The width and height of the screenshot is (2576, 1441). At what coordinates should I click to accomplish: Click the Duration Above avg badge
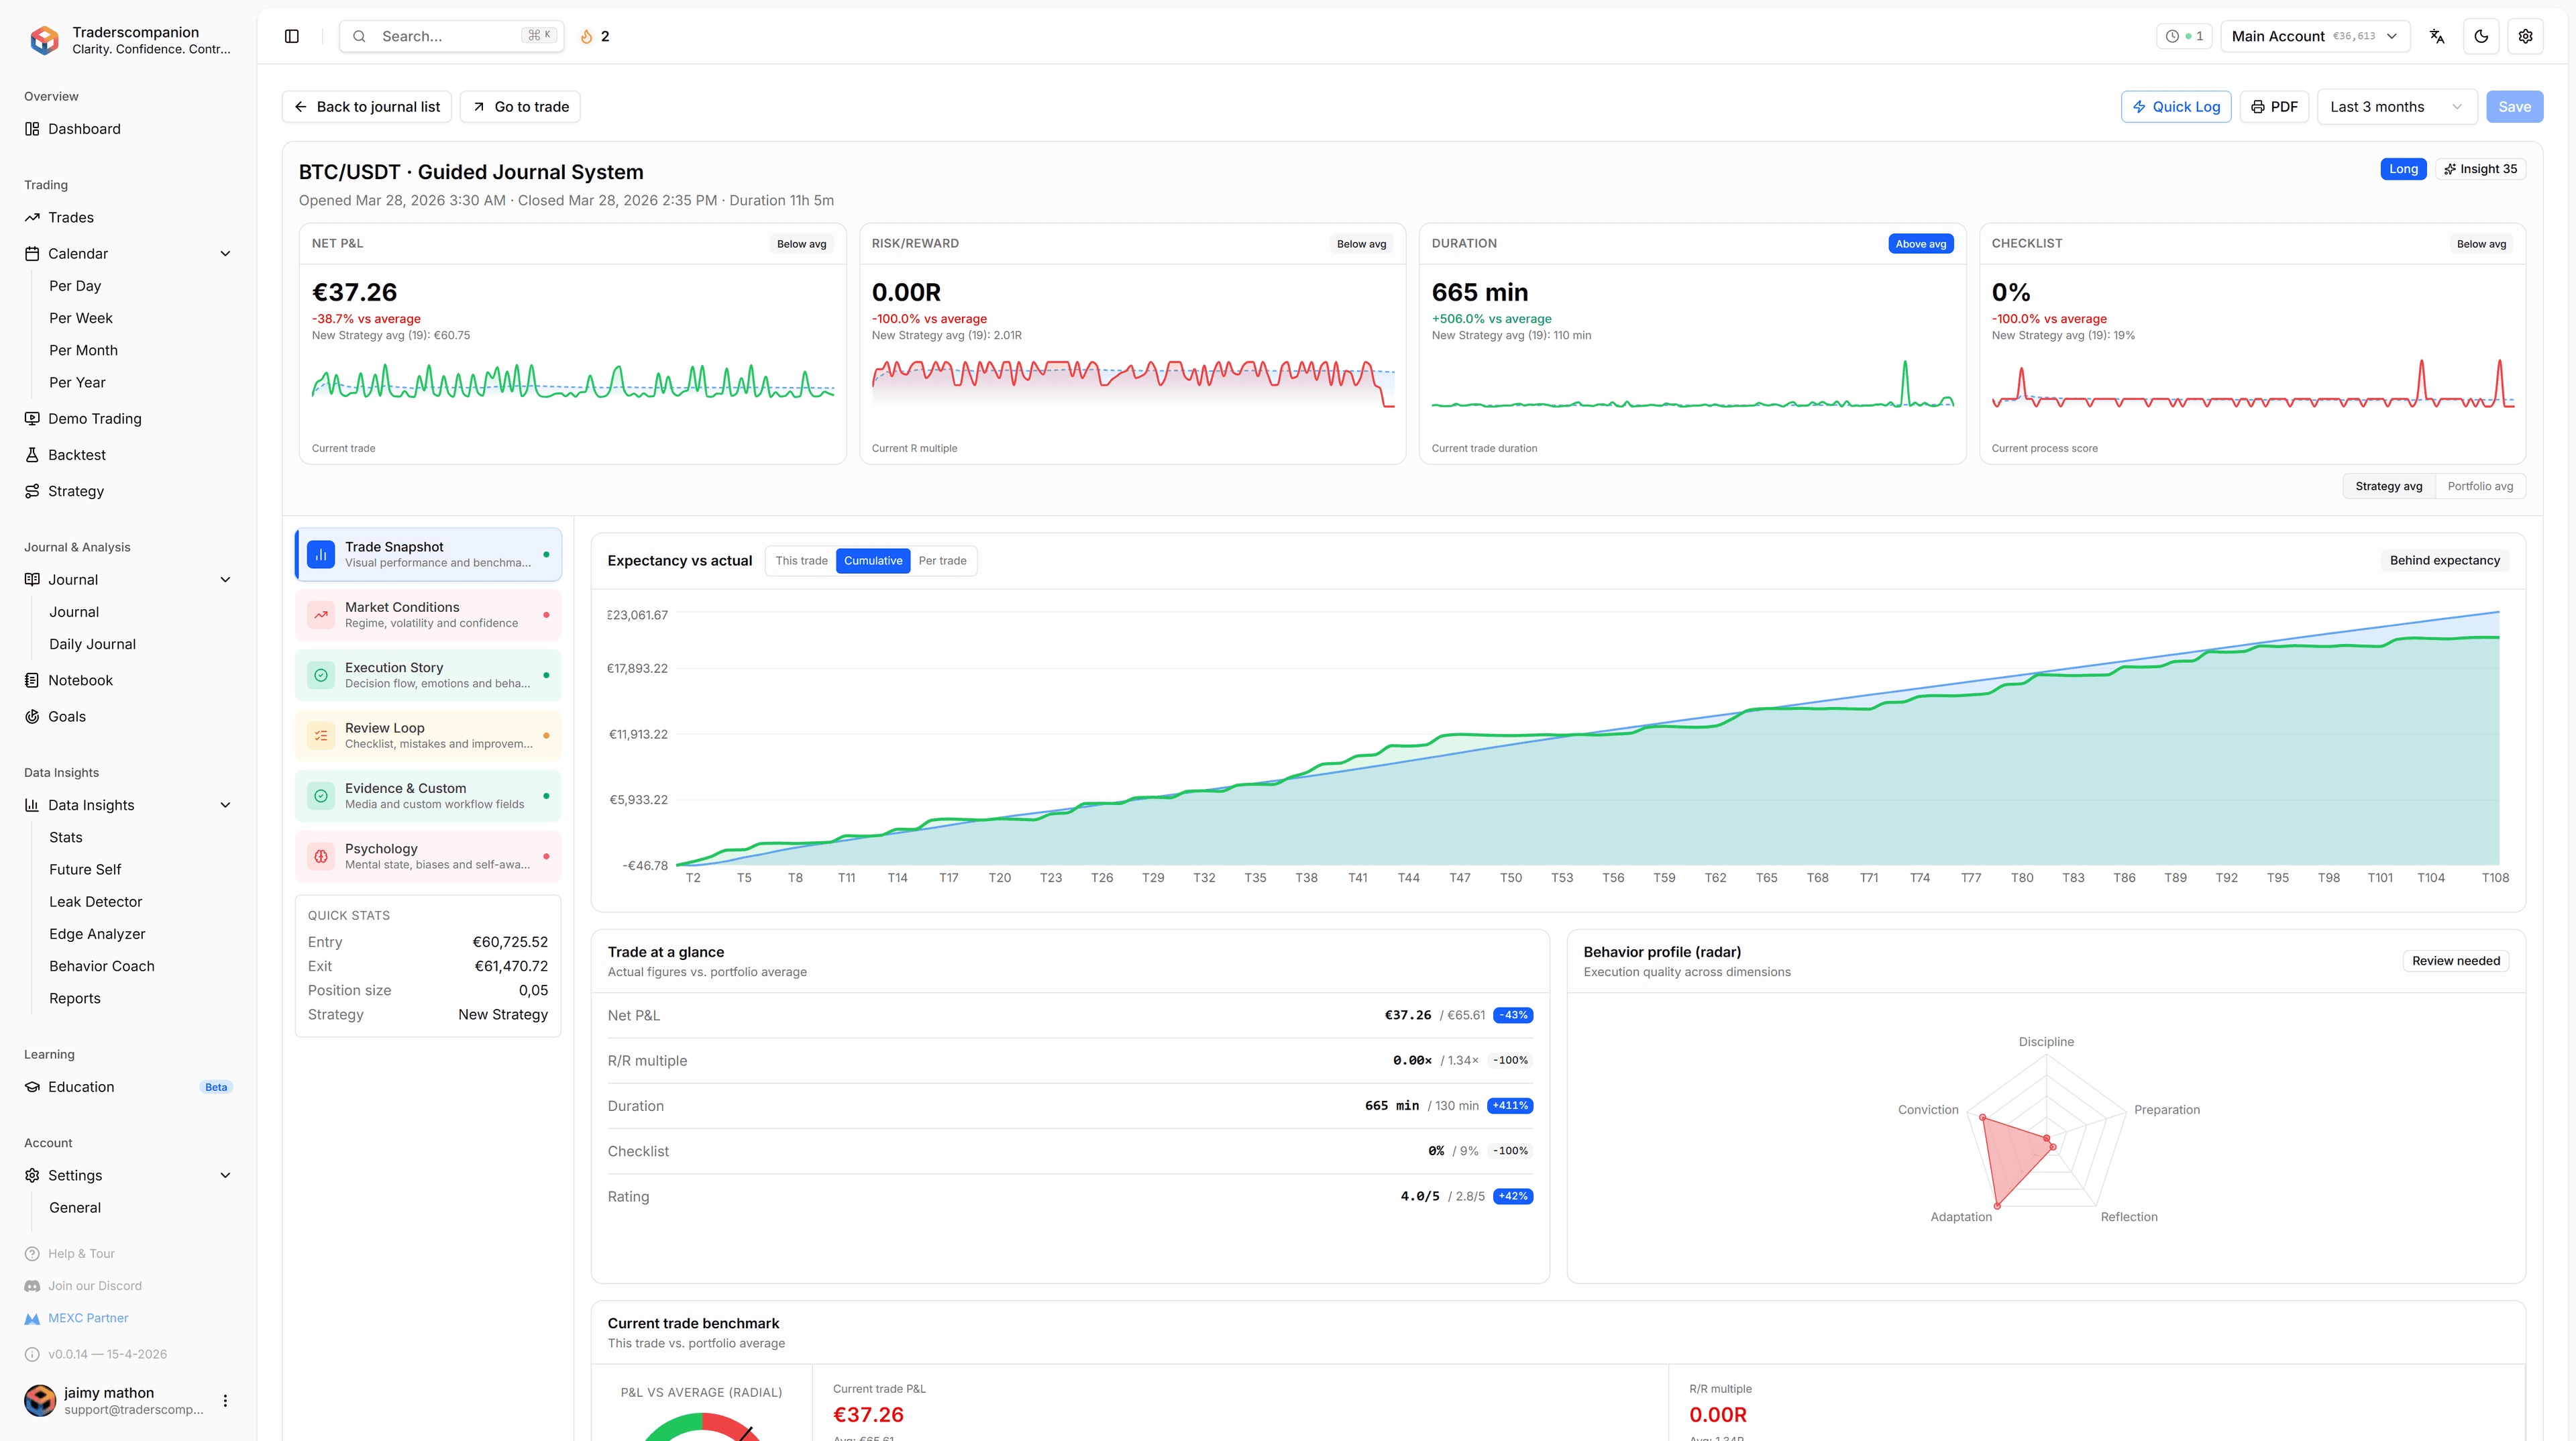(1920, 244)
